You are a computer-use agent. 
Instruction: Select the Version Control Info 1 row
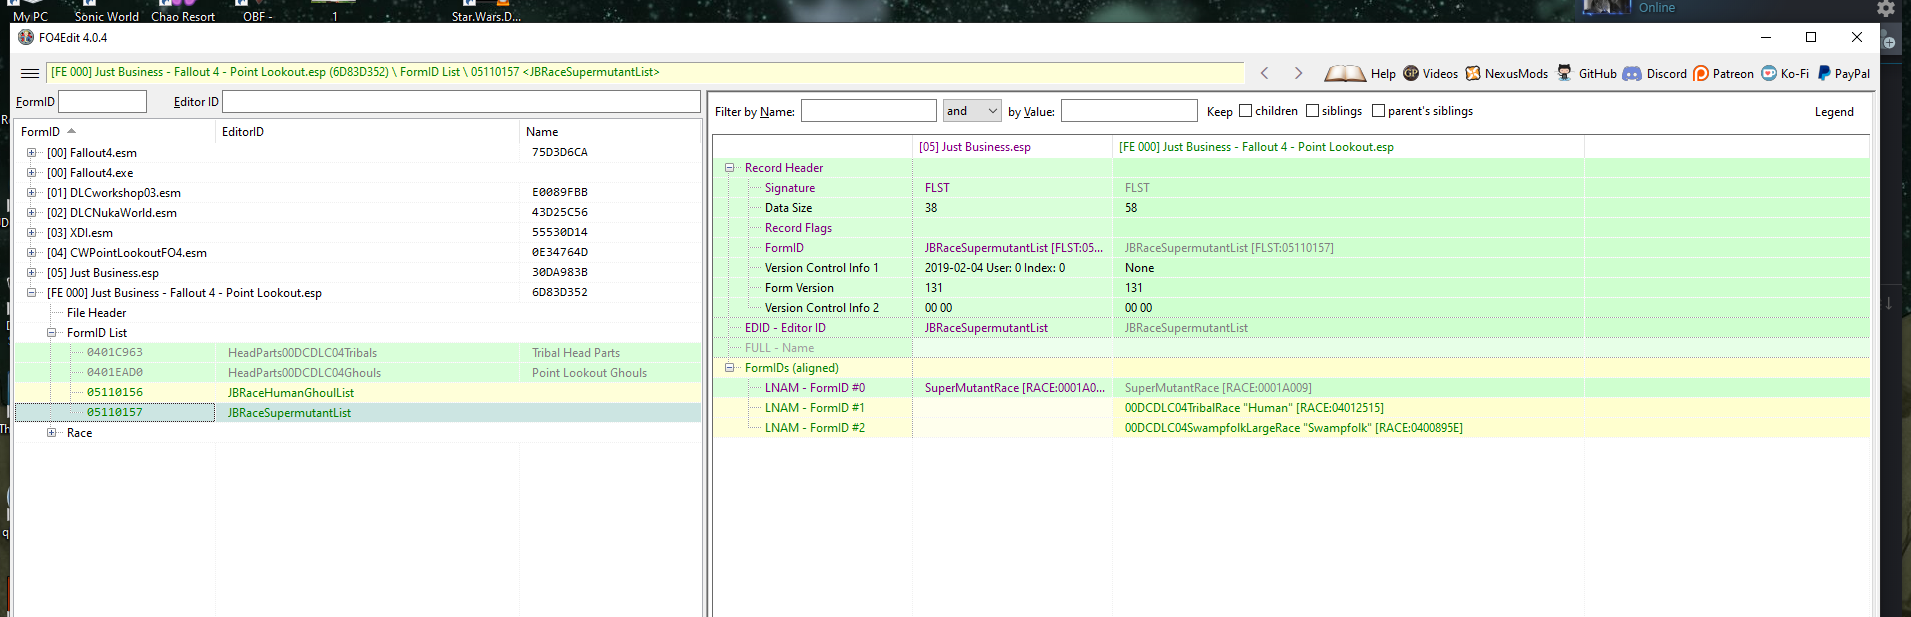point(1291,268)
